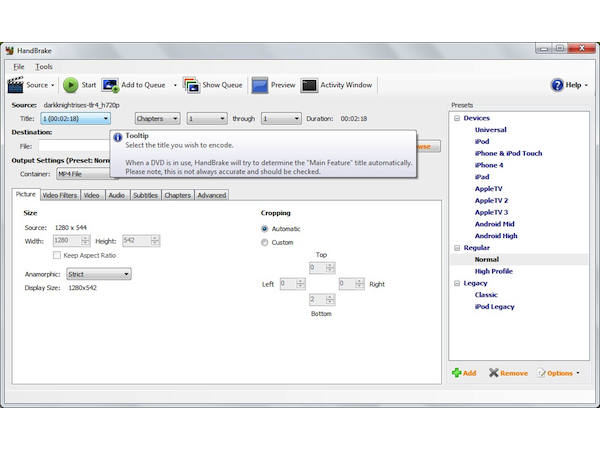Select the Picture tab

coord(26,194)
